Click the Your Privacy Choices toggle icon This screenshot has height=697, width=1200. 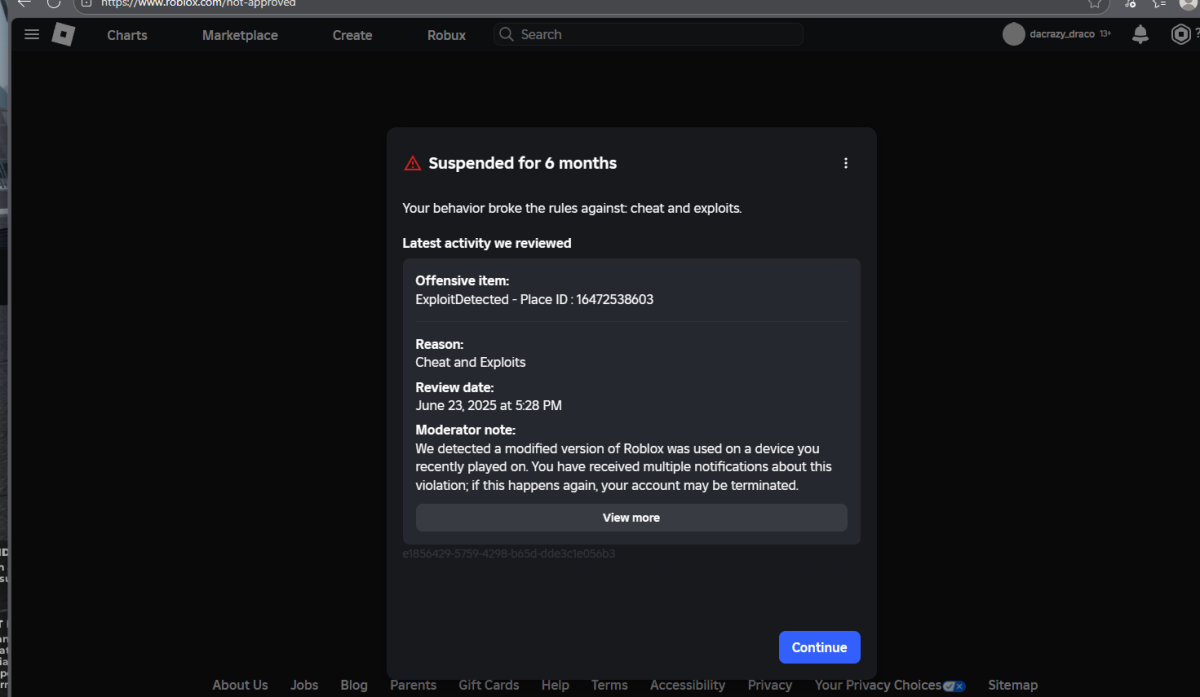coord(953,686)
